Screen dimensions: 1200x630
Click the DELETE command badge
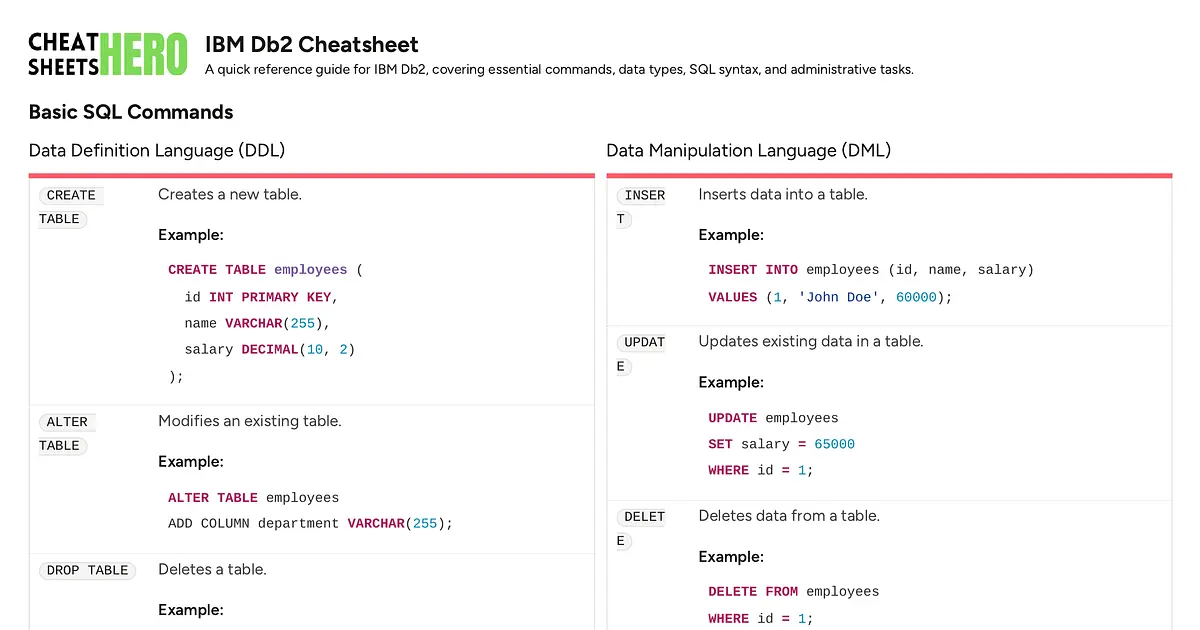pos(641,528)
